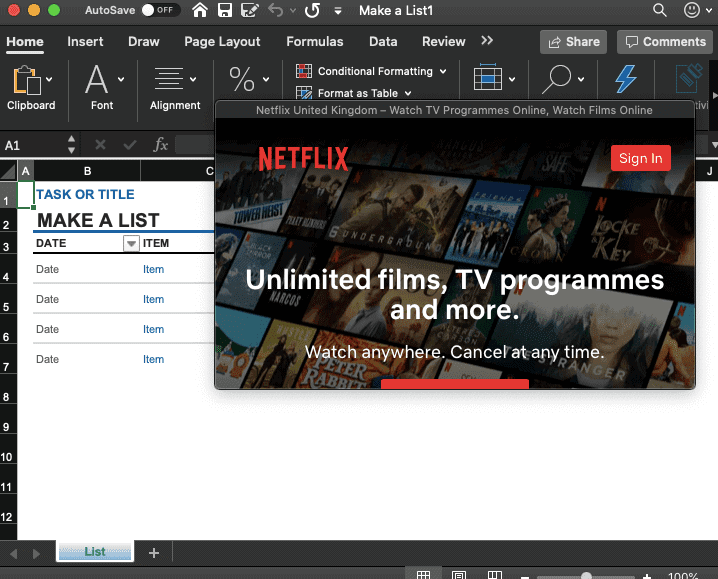The height and width of the screenshot is (579, 718).
Task: Show more ribbon tabs chevron
Action: tap(487, 41)
